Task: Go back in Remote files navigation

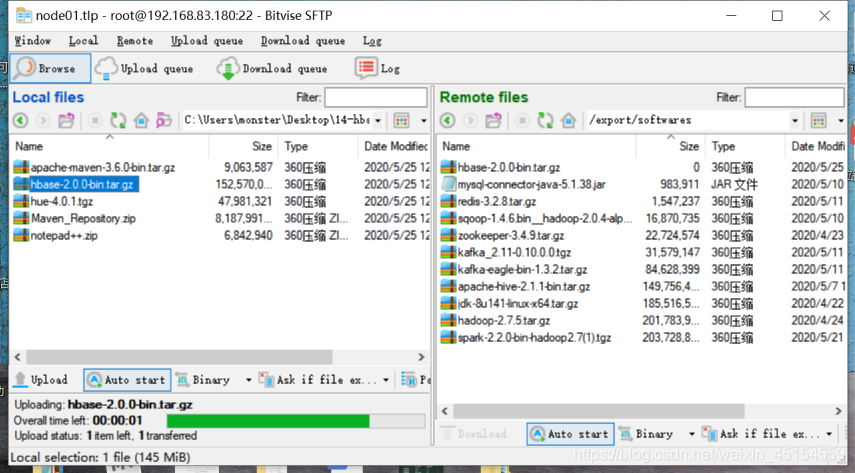Action: 448,120
